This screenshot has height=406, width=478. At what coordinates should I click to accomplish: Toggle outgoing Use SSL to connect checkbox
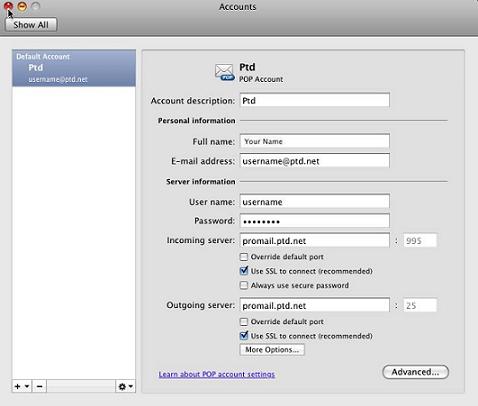(x=244, y=336)
